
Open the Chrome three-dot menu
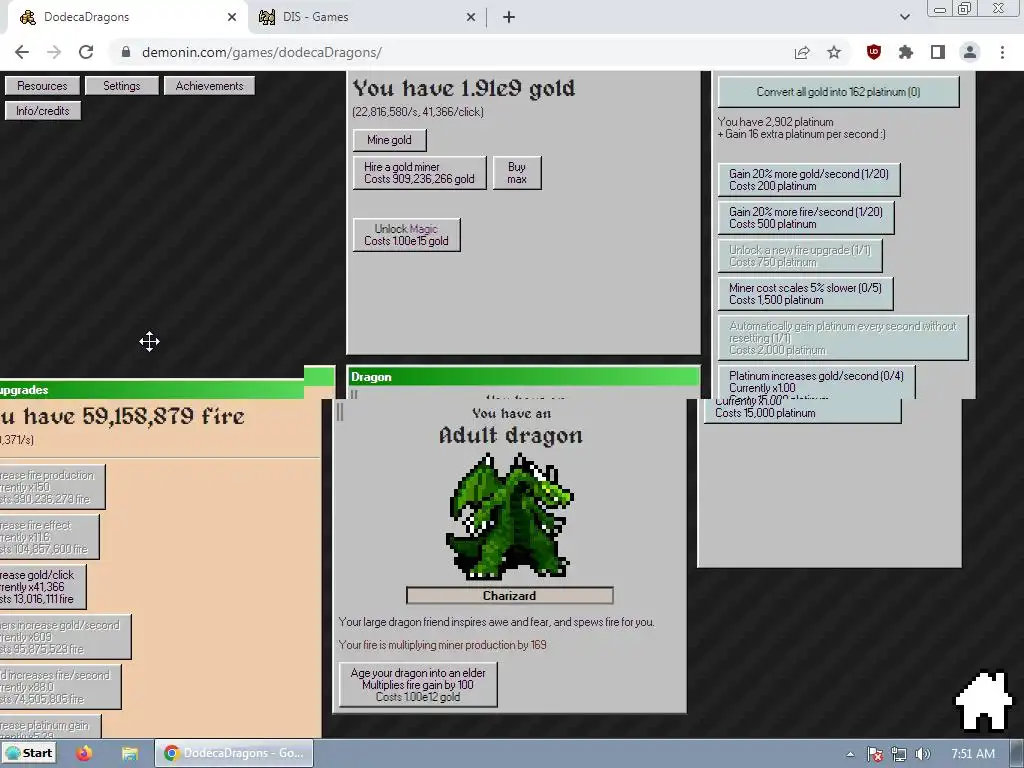[1002, 52]
